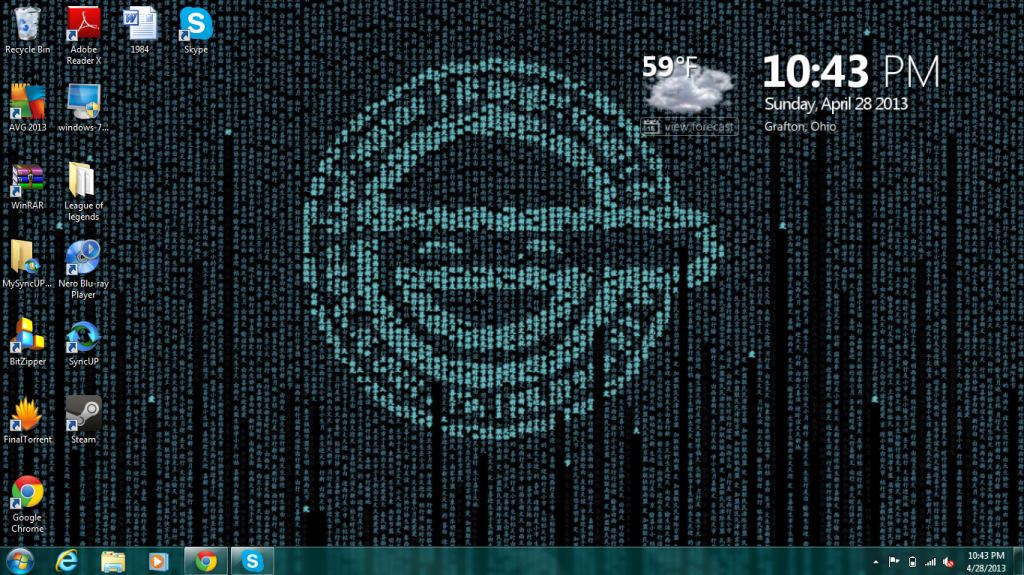
Task: Launch Steam from the desktop
Action: (84, 420)
